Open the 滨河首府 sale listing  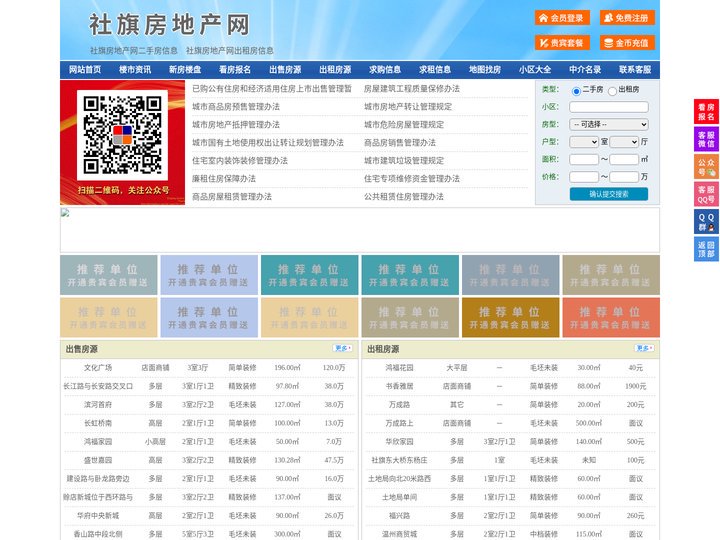[98, 405]
